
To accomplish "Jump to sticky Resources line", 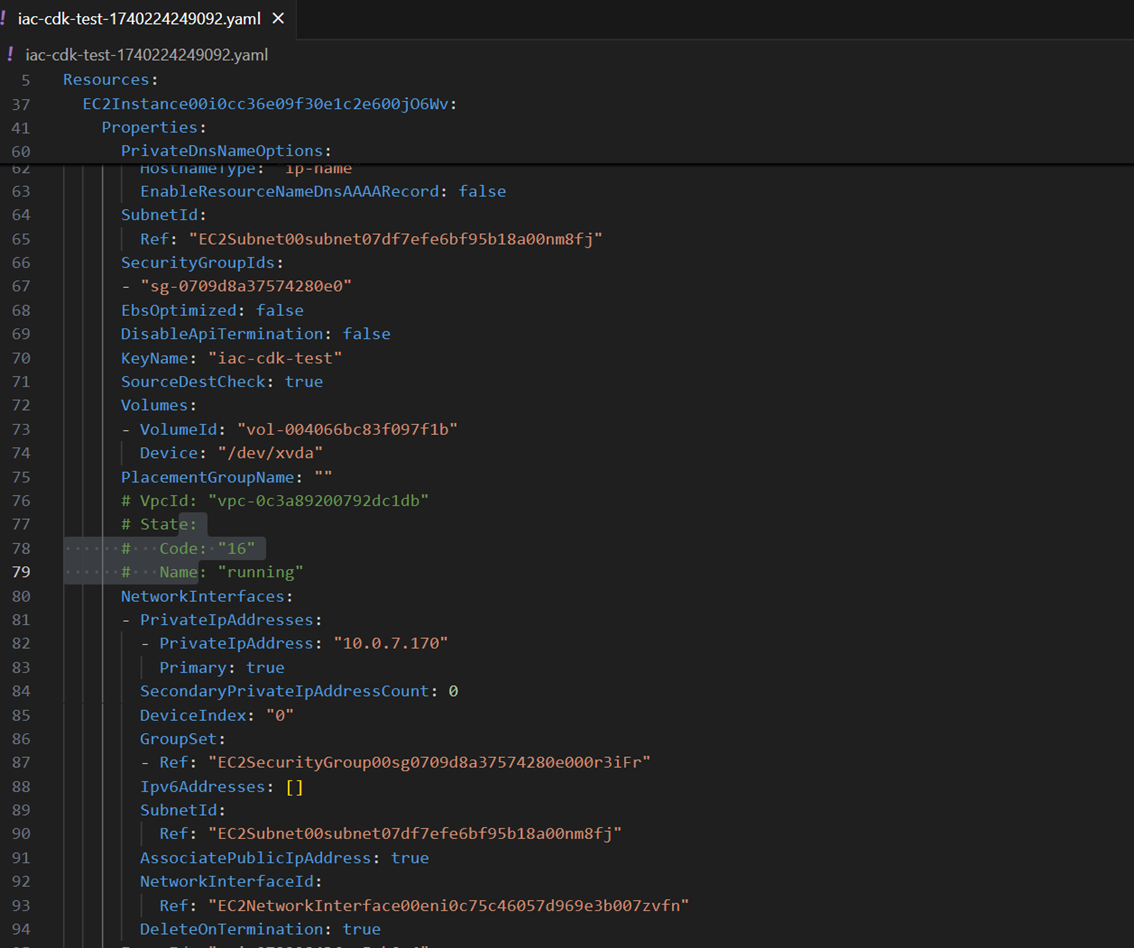I will point(111,80).
